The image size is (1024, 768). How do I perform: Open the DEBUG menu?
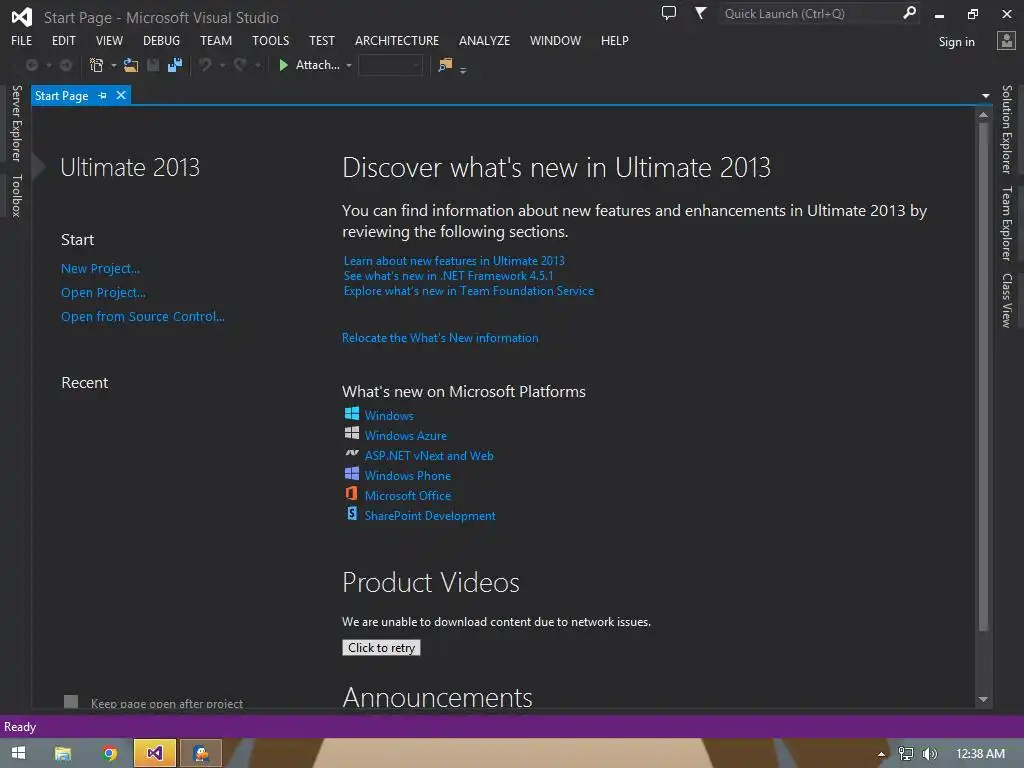(x=161, y=40)
